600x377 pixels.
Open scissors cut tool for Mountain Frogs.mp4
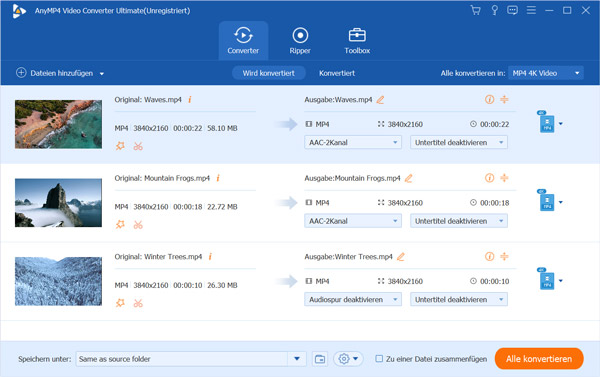[x=138, y=225]
